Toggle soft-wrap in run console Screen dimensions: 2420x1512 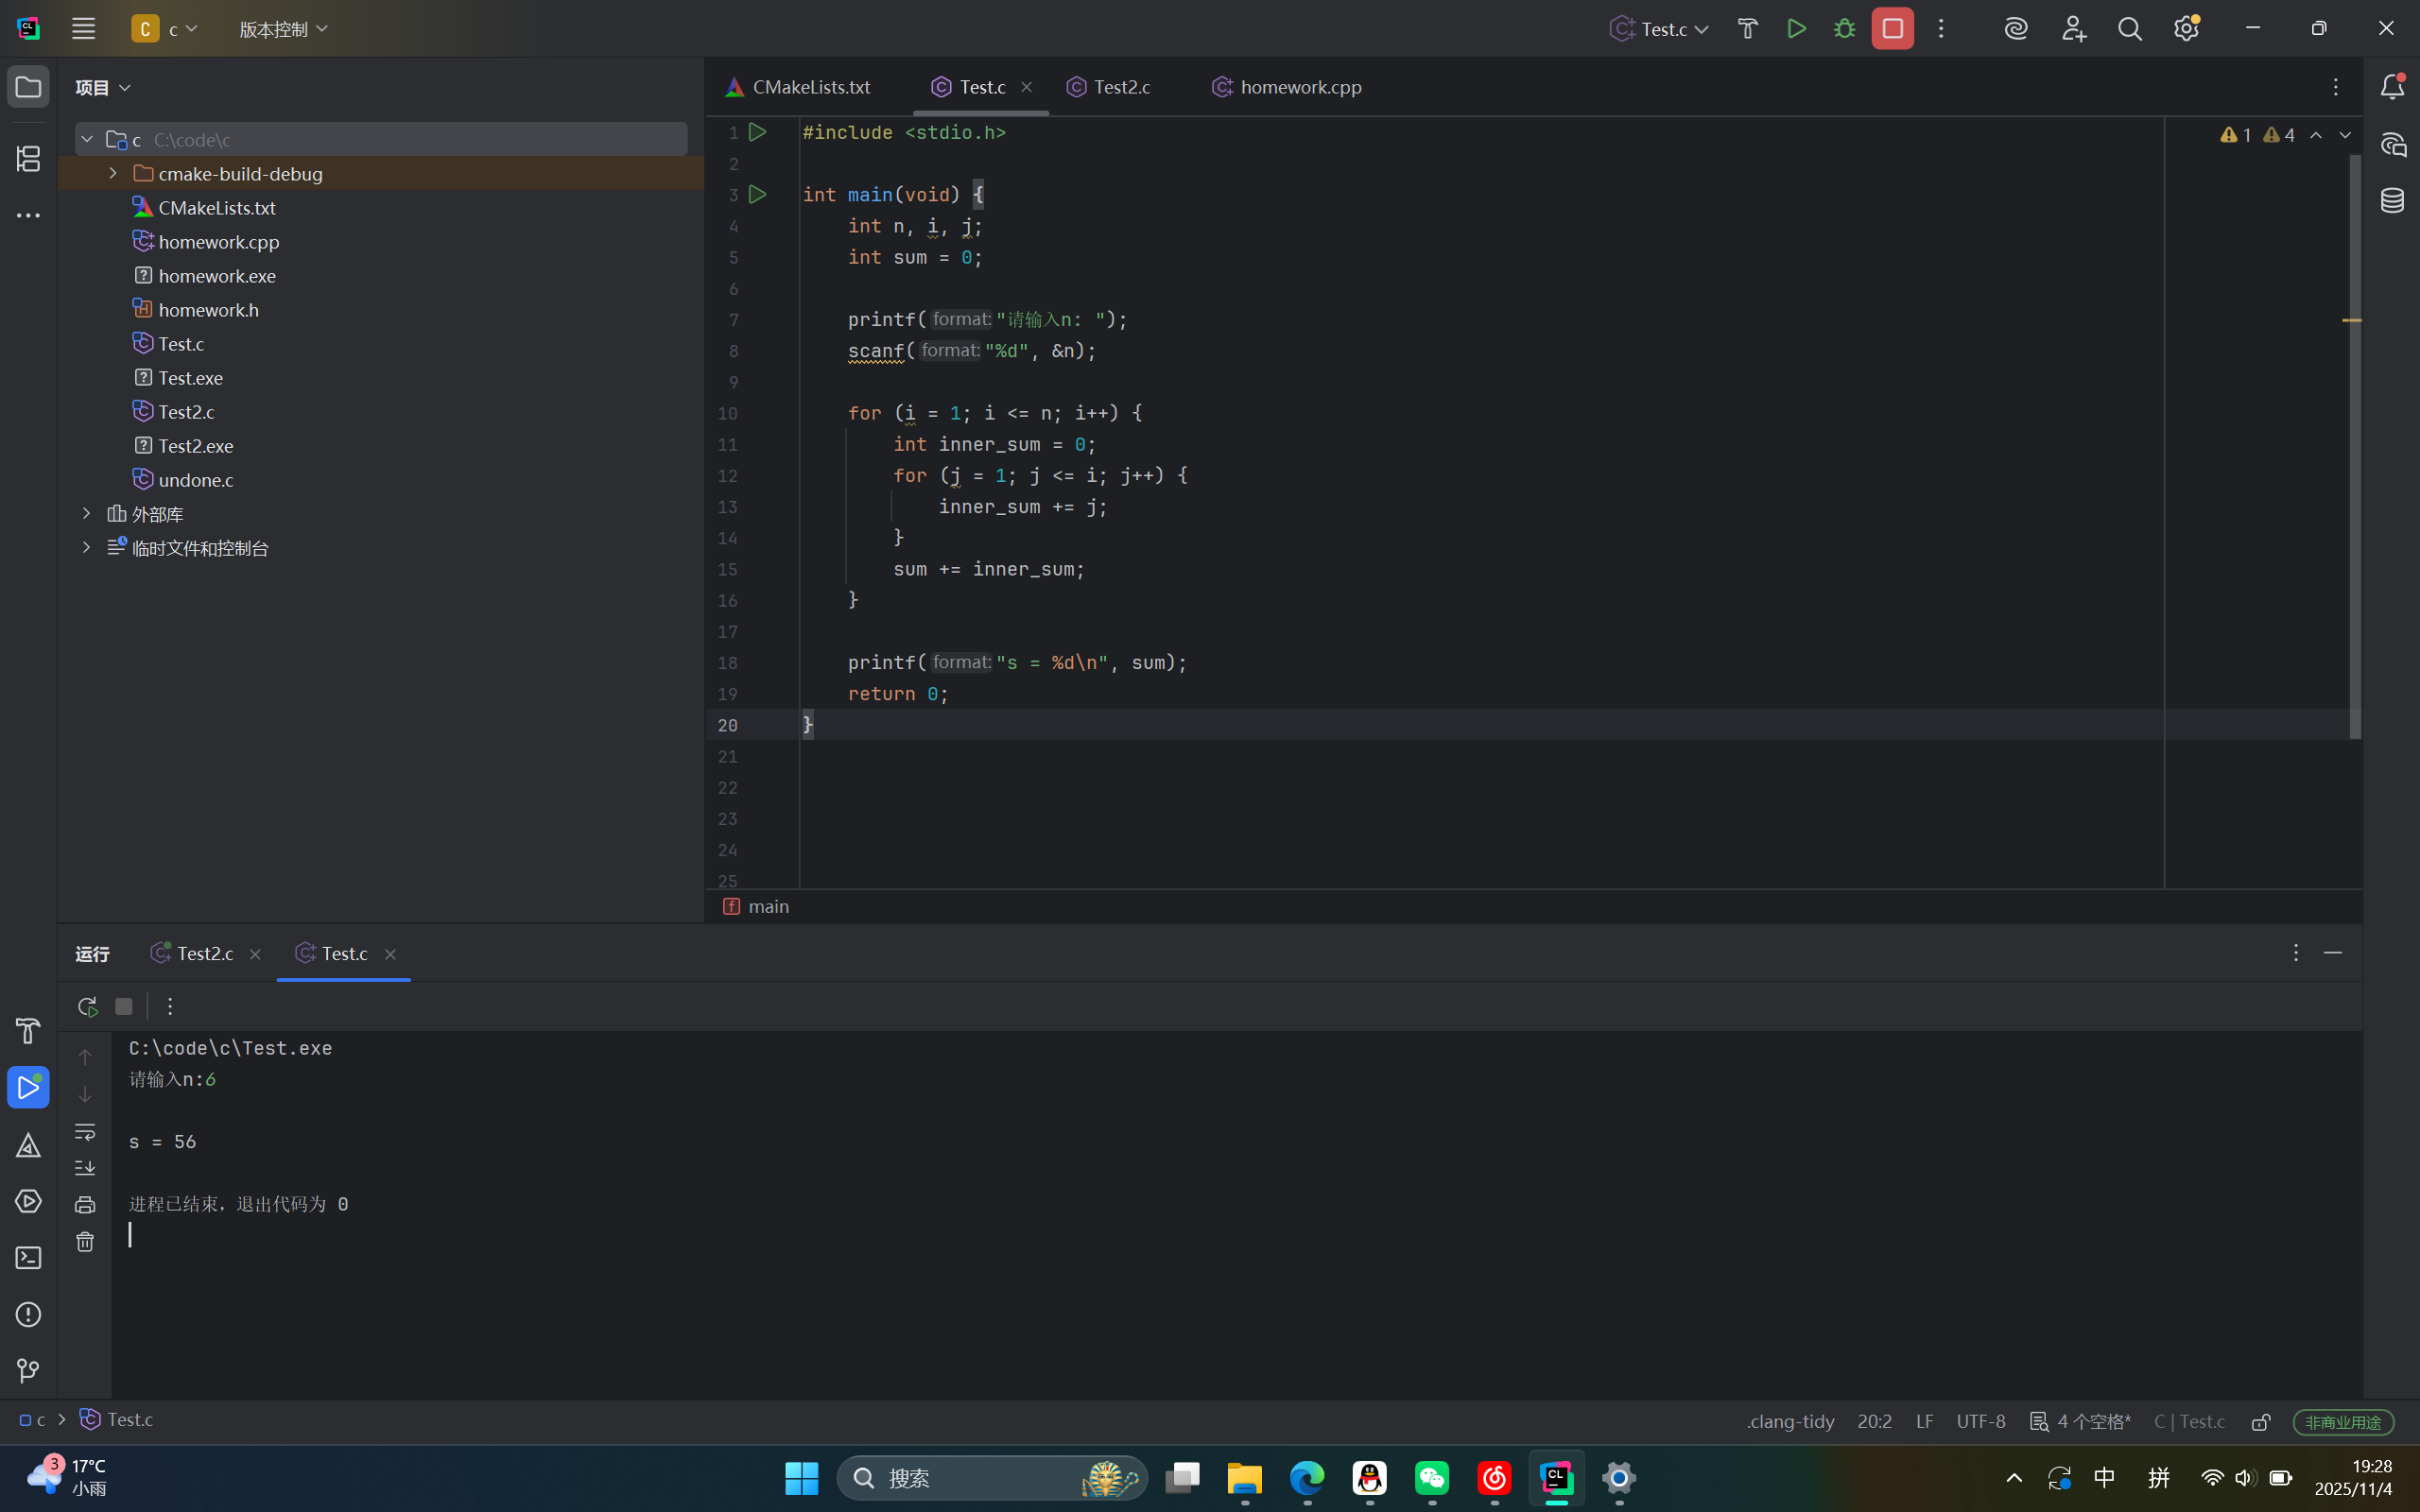pos(85,1132)
